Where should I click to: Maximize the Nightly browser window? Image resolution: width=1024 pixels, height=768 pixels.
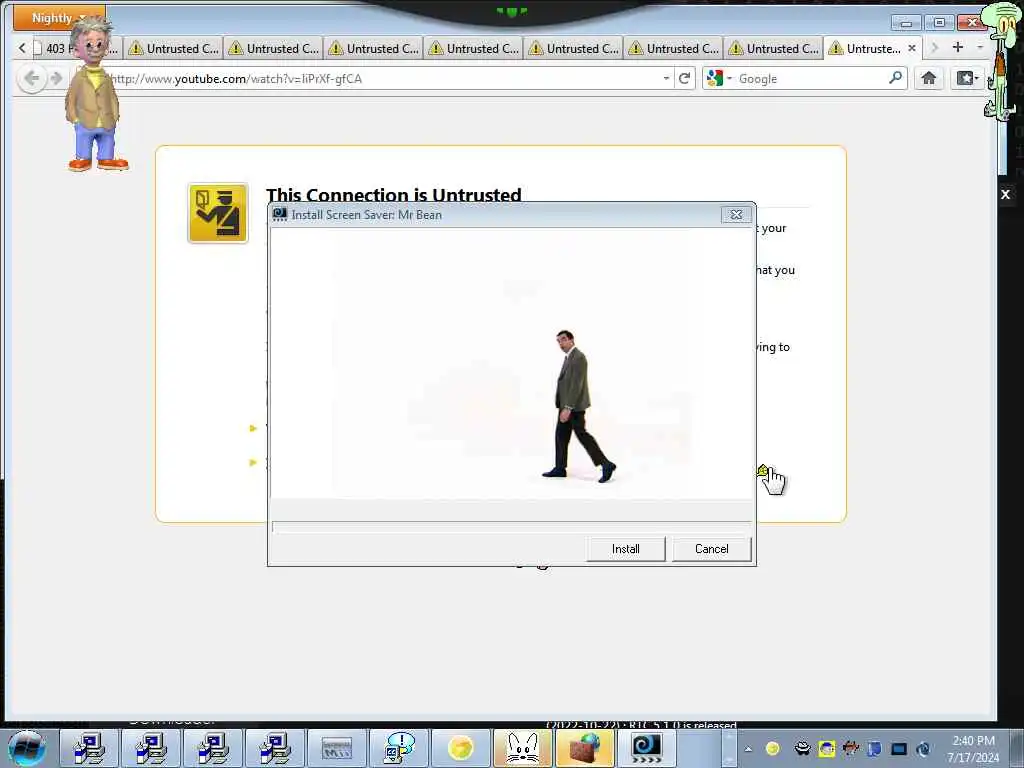tap(939, 23)
